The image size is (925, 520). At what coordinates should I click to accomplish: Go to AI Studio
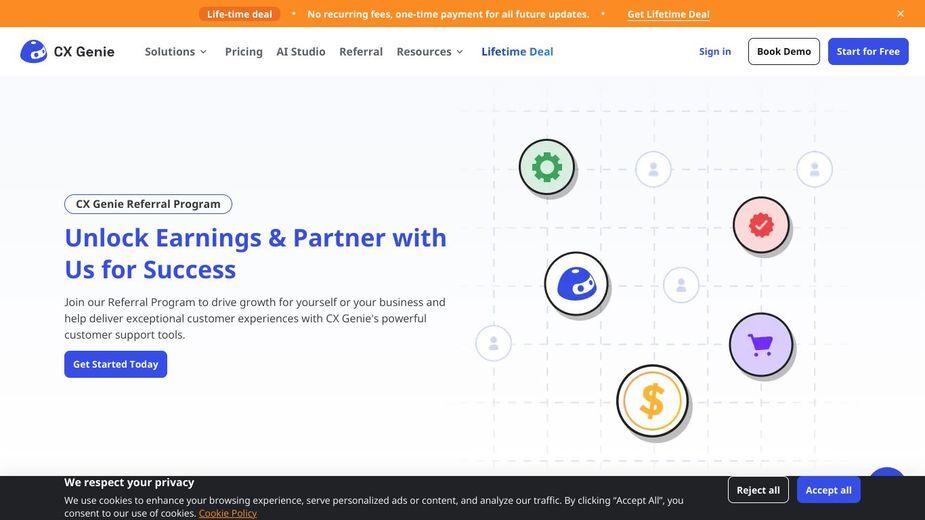pyautogui.click(x=301, y=51)
